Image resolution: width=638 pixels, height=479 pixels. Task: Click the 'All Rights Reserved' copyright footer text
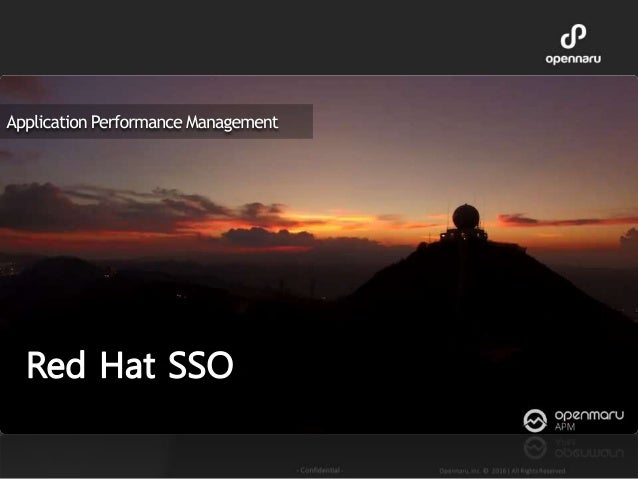(x=538, y=471)
